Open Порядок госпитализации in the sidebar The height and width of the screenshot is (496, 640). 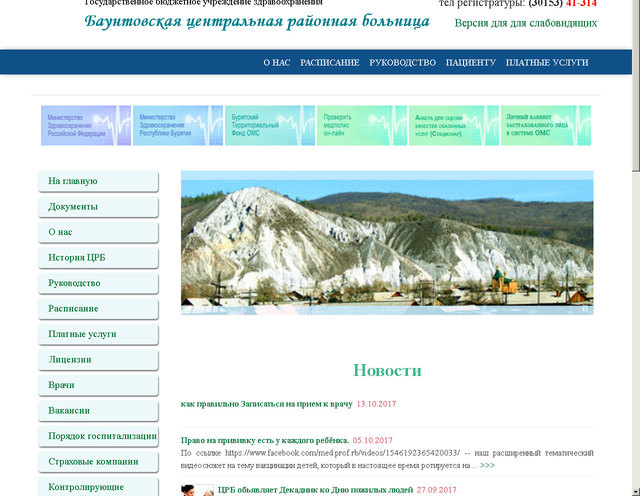[x=98, y=436]
